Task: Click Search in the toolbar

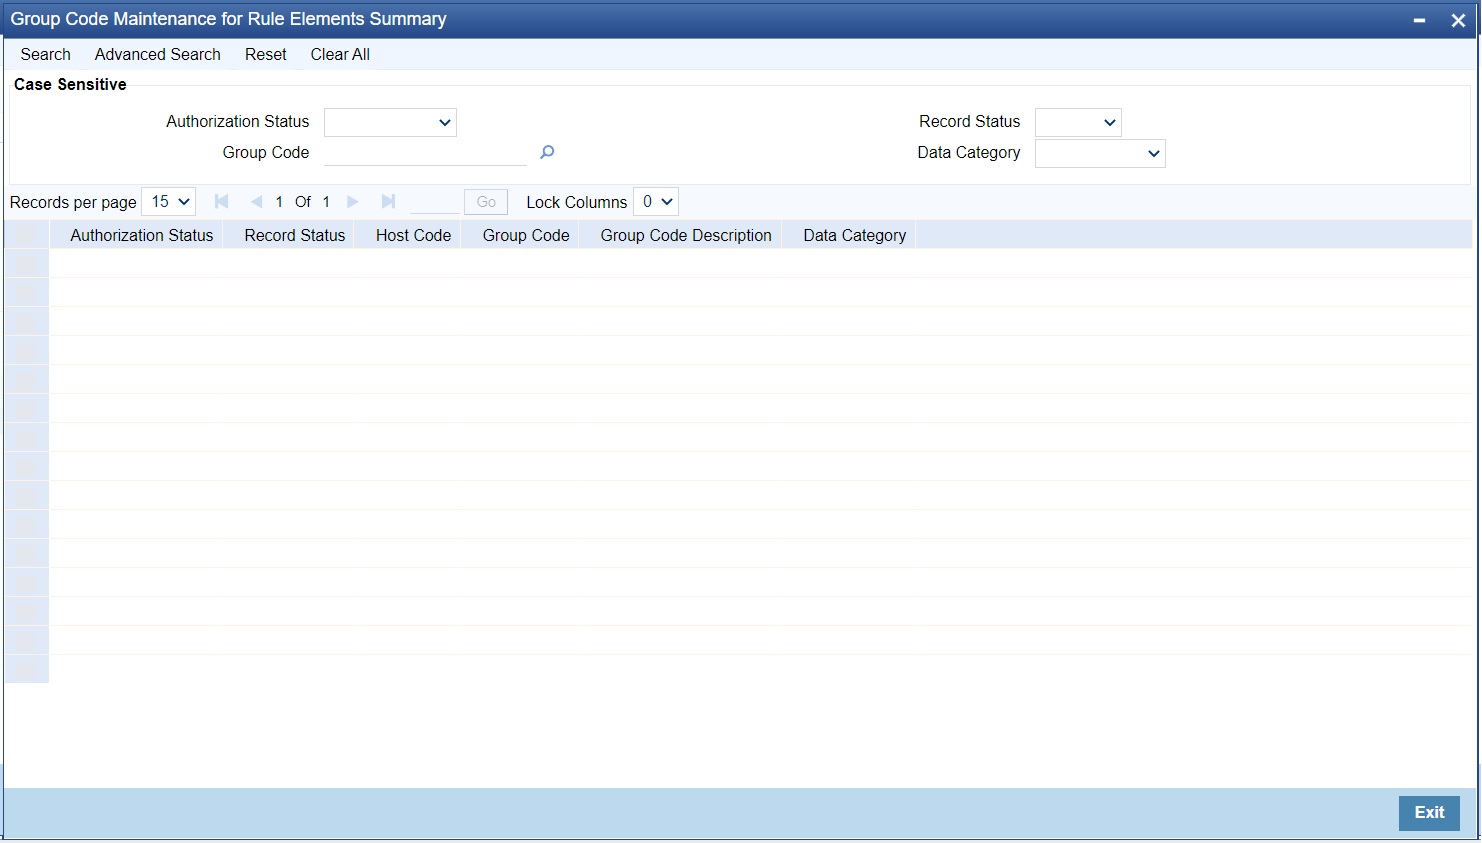Action: tap(46, 54)
